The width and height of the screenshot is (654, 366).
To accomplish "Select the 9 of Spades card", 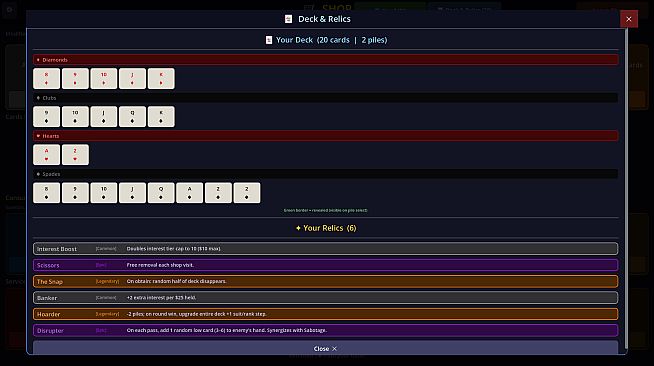I will pyautogui.click(x=75, y=193).
